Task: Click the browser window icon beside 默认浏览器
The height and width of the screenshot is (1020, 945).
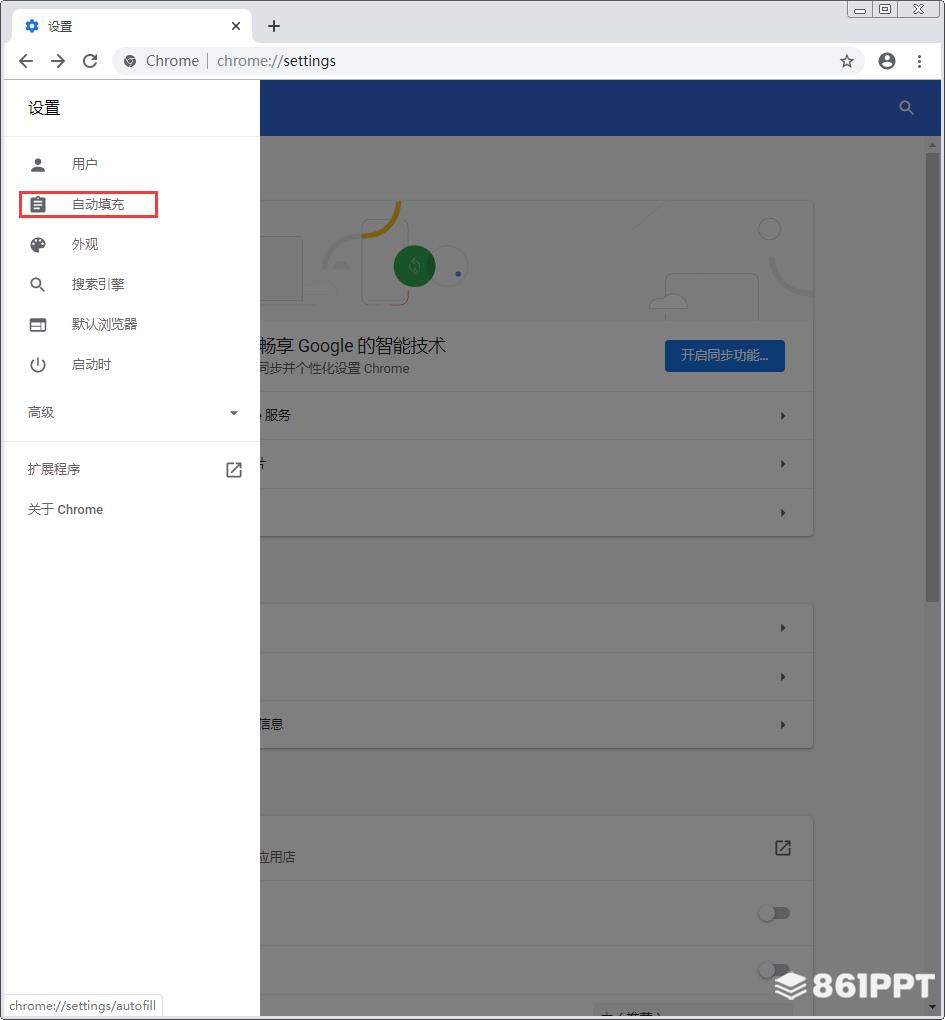Action: pyautogui.click(x=38, y=325)
